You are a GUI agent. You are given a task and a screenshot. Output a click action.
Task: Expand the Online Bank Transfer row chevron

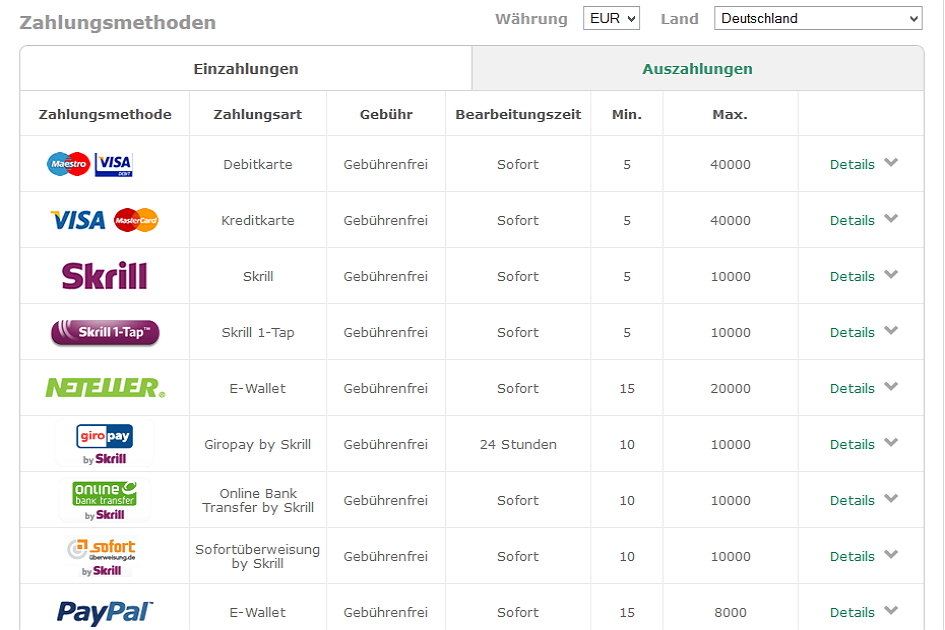pos(891,499)
